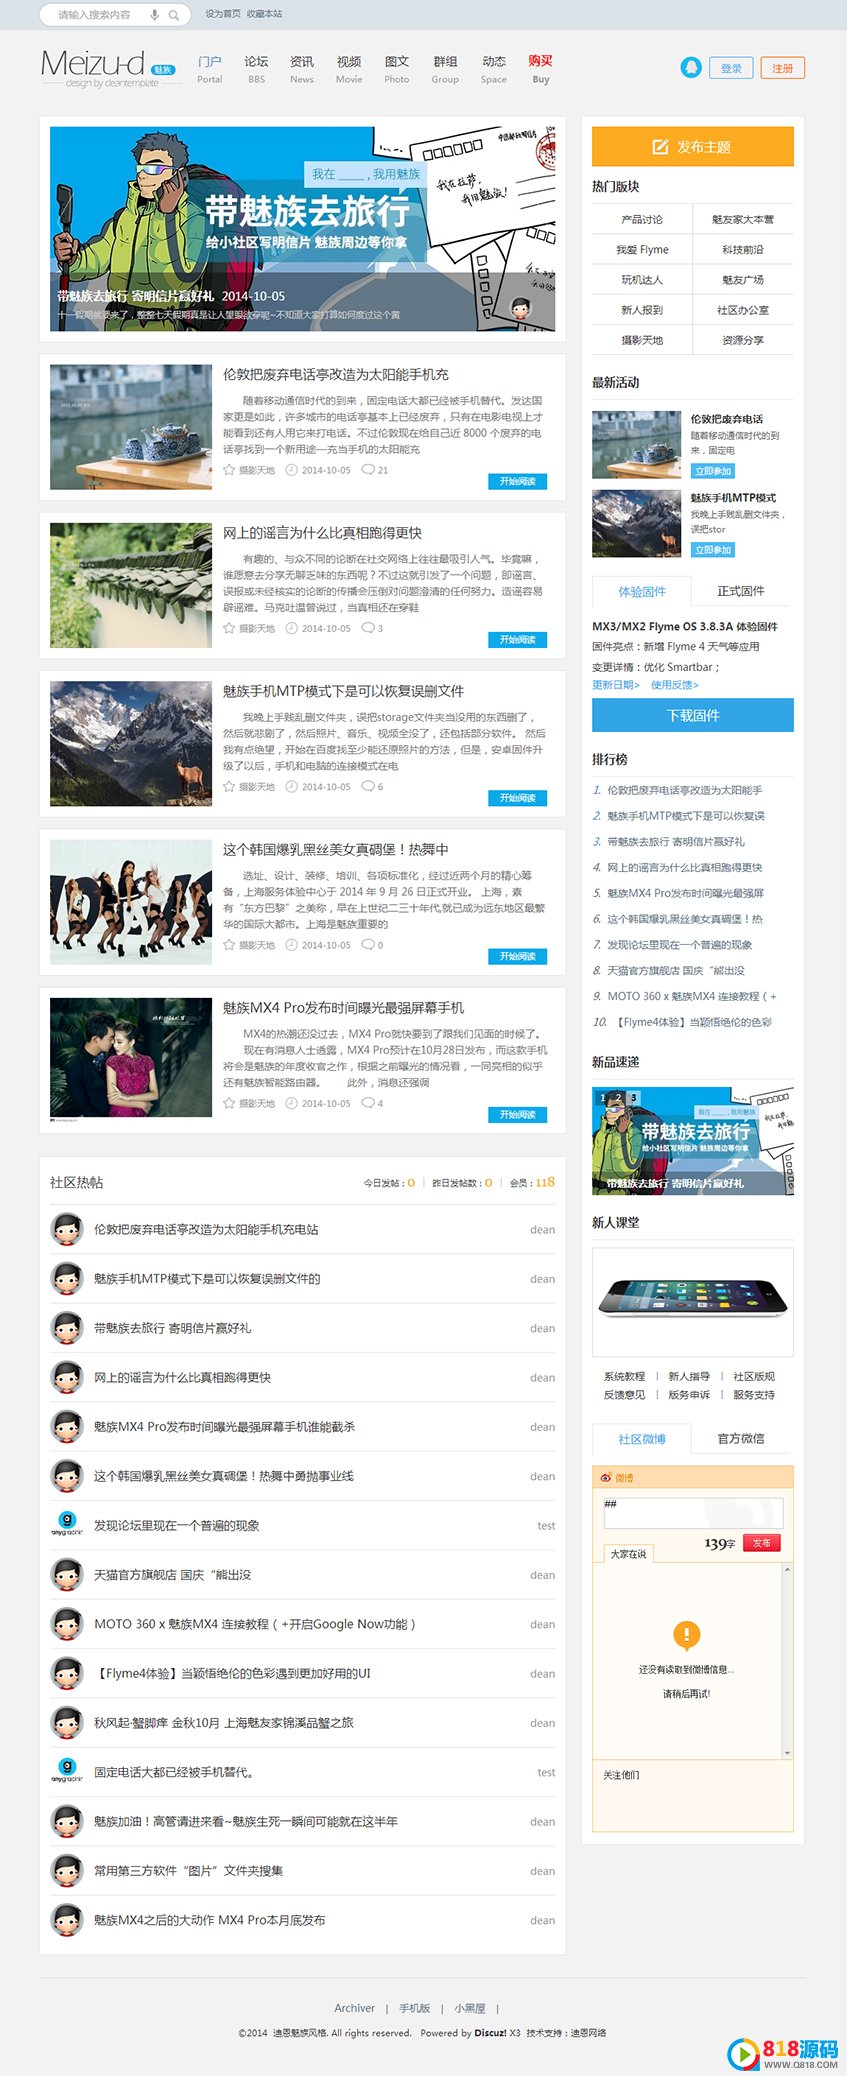Click comment bubble icon showing 21
Image resolution: width=847 pixels, height=2076 pixels.
point(368,469)
